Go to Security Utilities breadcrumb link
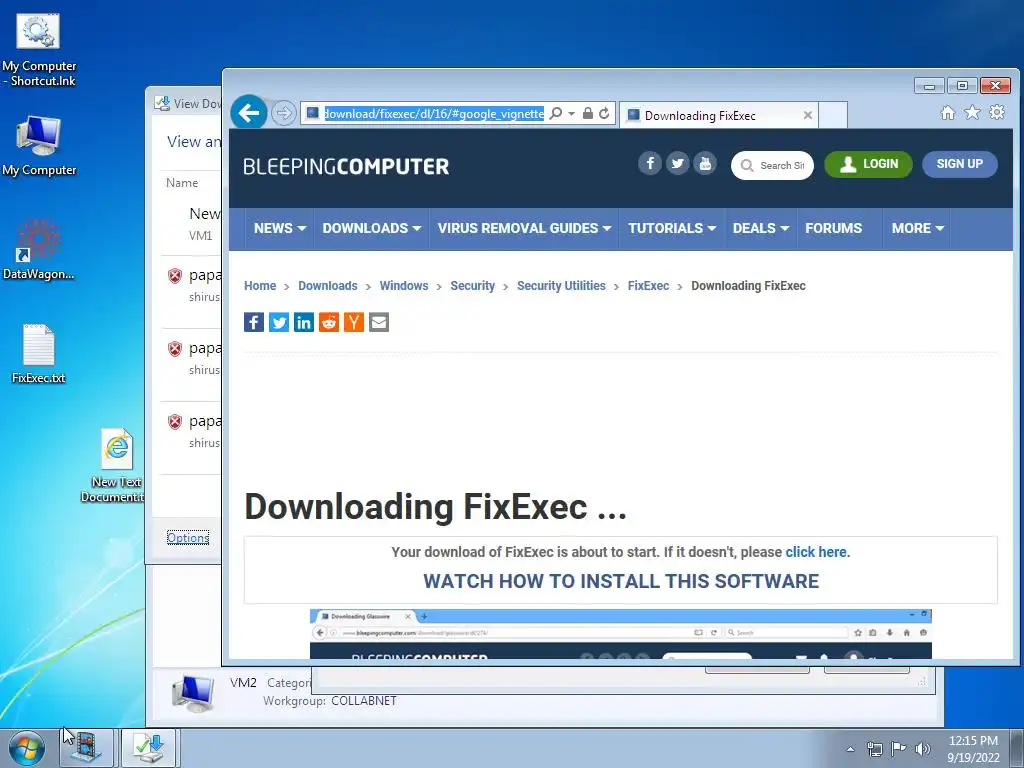 [561, 285]
